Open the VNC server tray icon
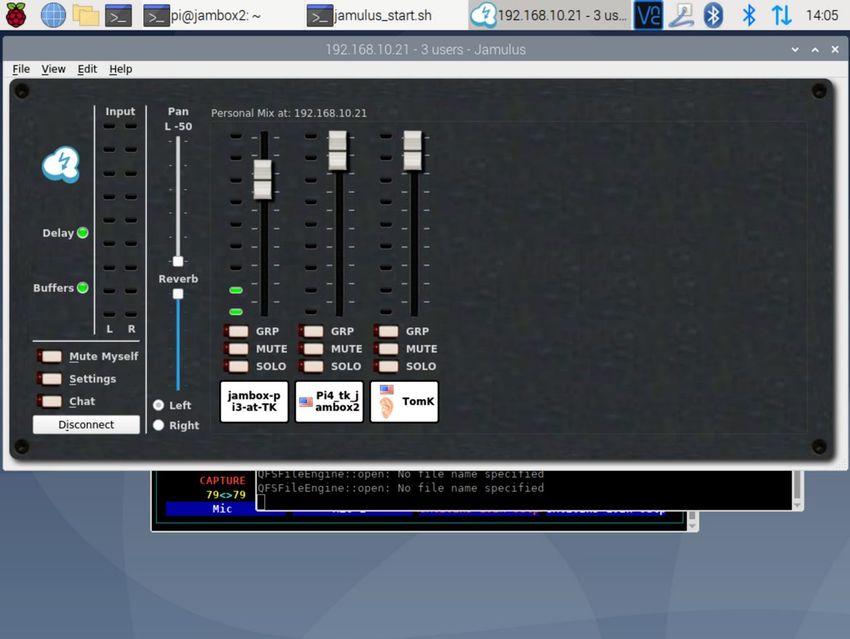Screen dimensions: 850x639 pyautogui.click(x=648, y=15)
